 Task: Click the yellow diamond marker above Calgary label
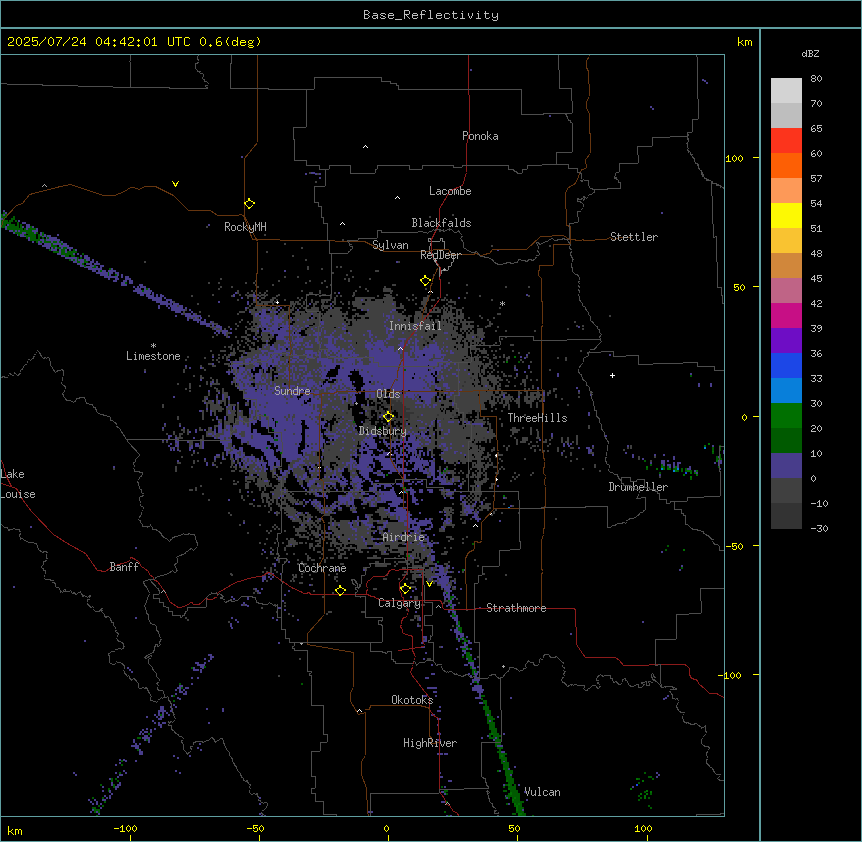[405, 589]
